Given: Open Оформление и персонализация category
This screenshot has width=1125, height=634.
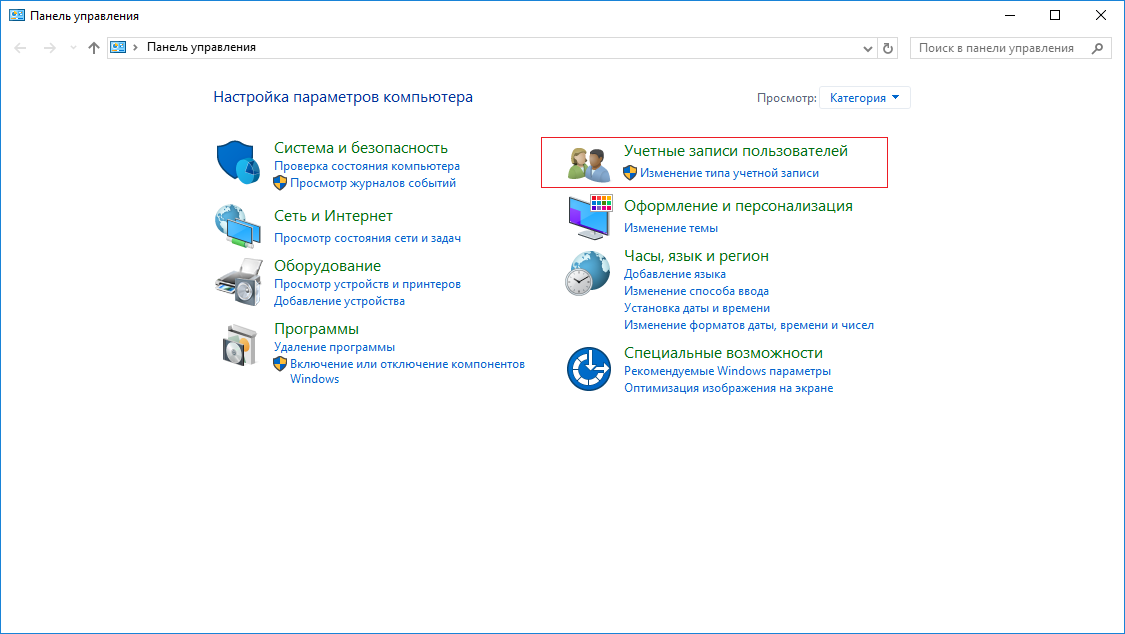Looking at the screenshot, I should pyautogui.click(x=738, y=207).
